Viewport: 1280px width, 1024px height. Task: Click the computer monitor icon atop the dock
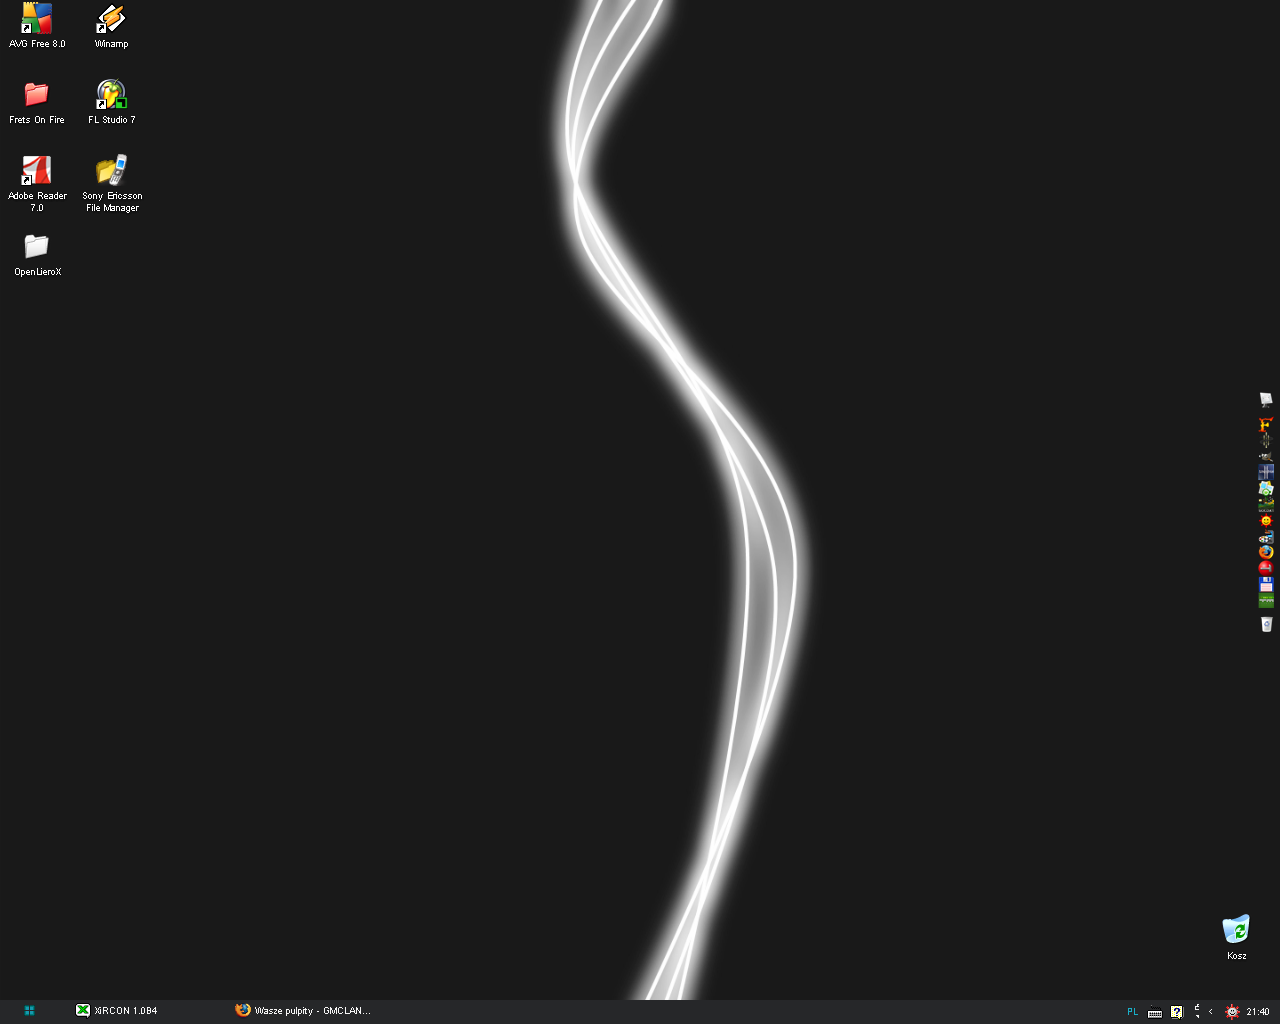coord(1266,400)
